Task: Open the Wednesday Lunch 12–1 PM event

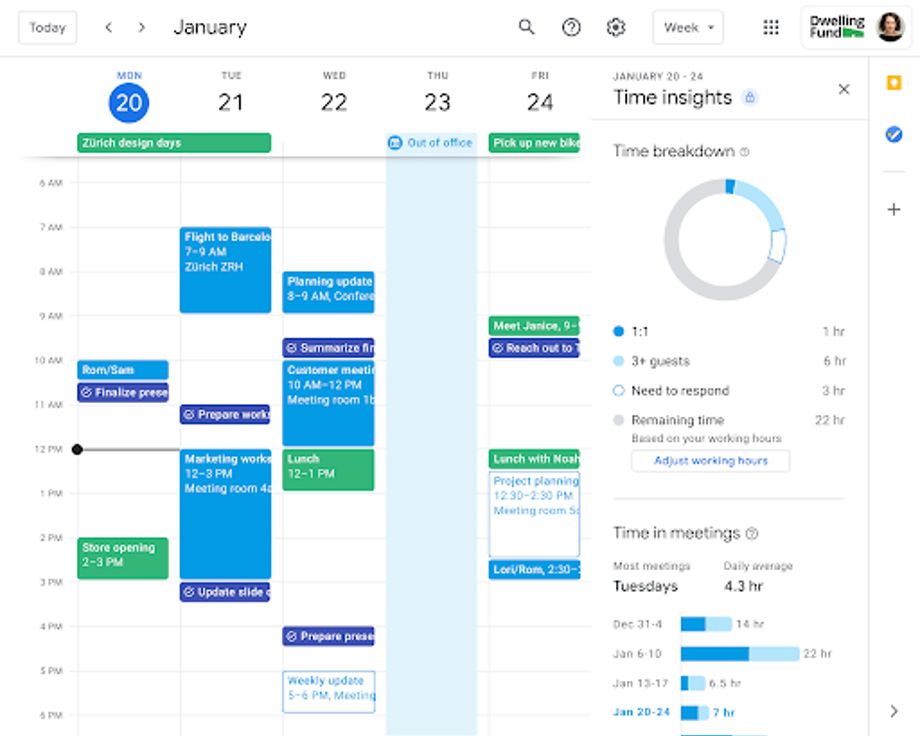Action: coord(328,470)
